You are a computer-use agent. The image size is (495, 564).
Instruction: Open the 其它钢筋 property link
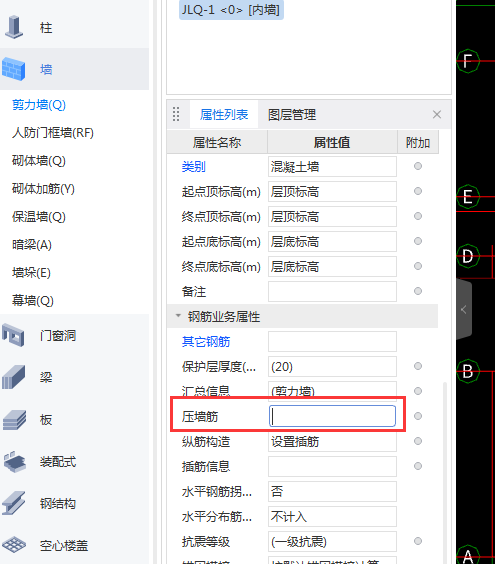click(x=206, y=341)
